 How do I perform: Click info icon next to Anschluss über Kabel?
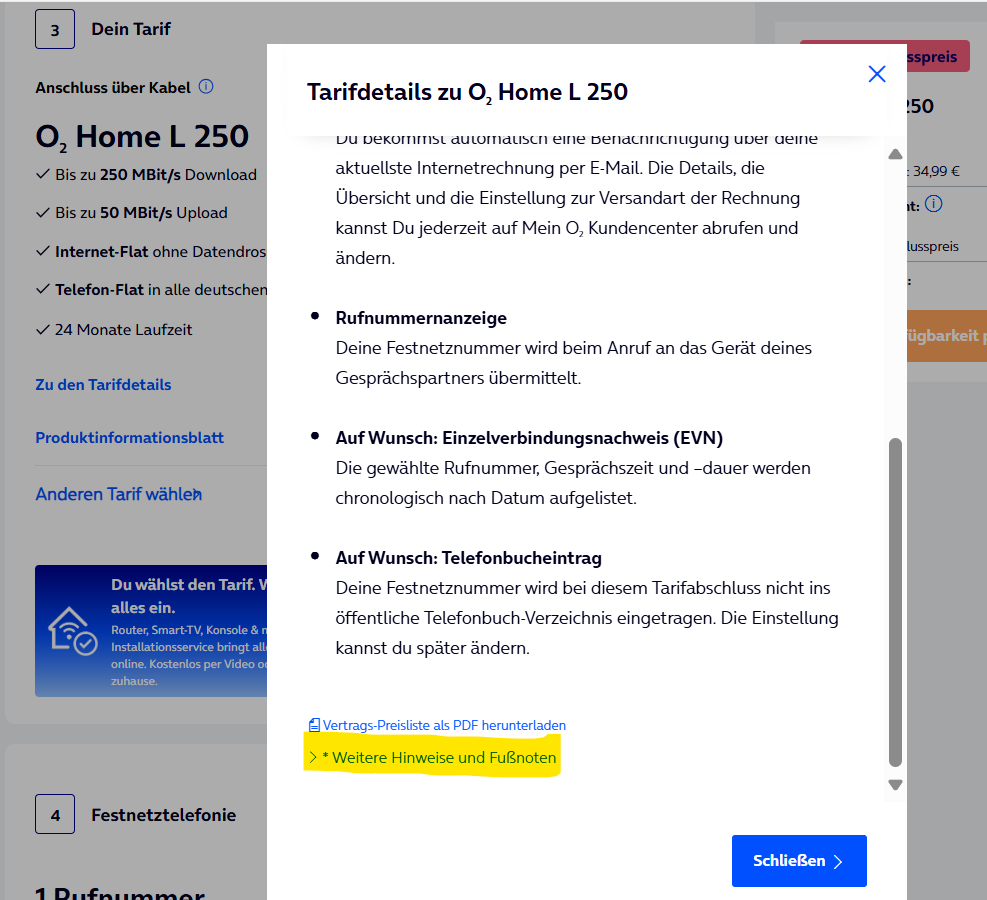pyautogui.click(x=206, y=86)
